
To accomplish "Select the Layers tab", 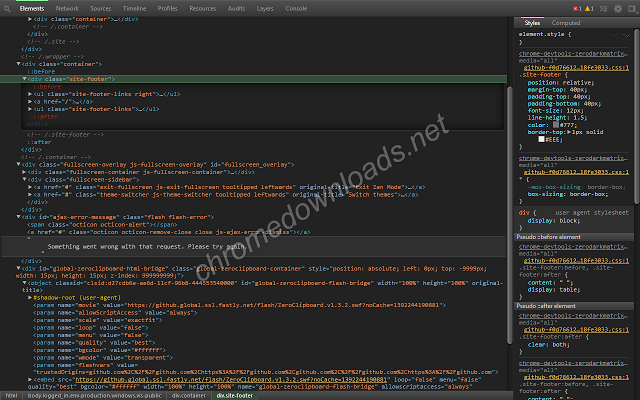I will pos(265,8).
